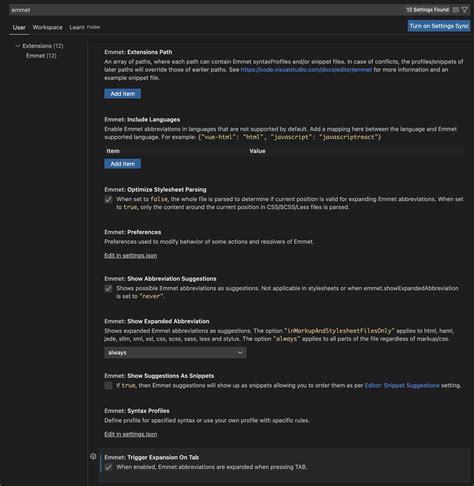
Task: Click the '12 Settings Found' label
Action: [428, 10]
